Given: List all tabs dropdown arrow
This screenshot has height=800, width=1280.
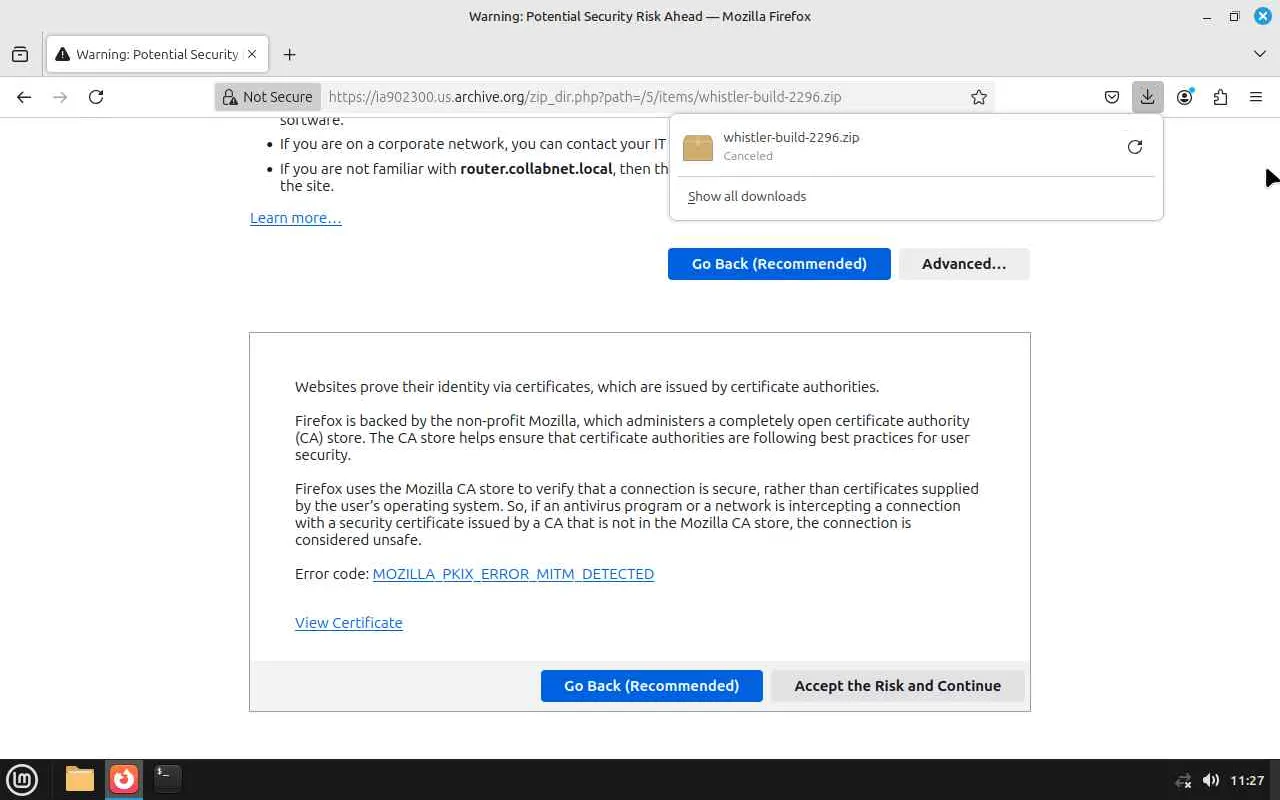Looking at the screenshot, I should point(1259,54).
